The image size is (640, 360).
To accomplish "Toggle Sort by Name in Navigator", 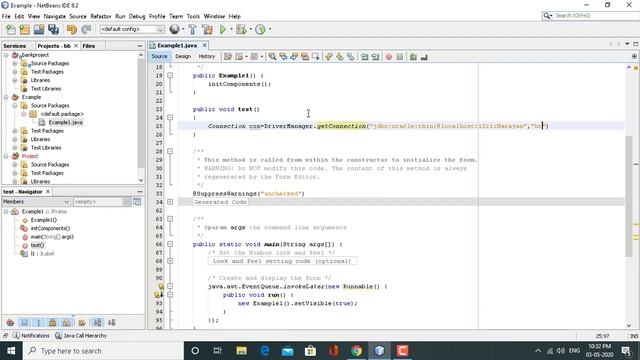I will tap(98, 322).
